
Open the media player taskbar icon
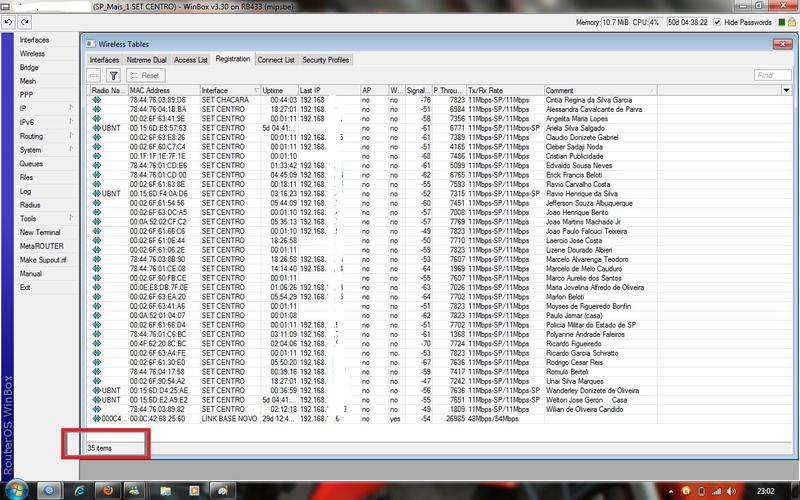click(x=194, y=491)
